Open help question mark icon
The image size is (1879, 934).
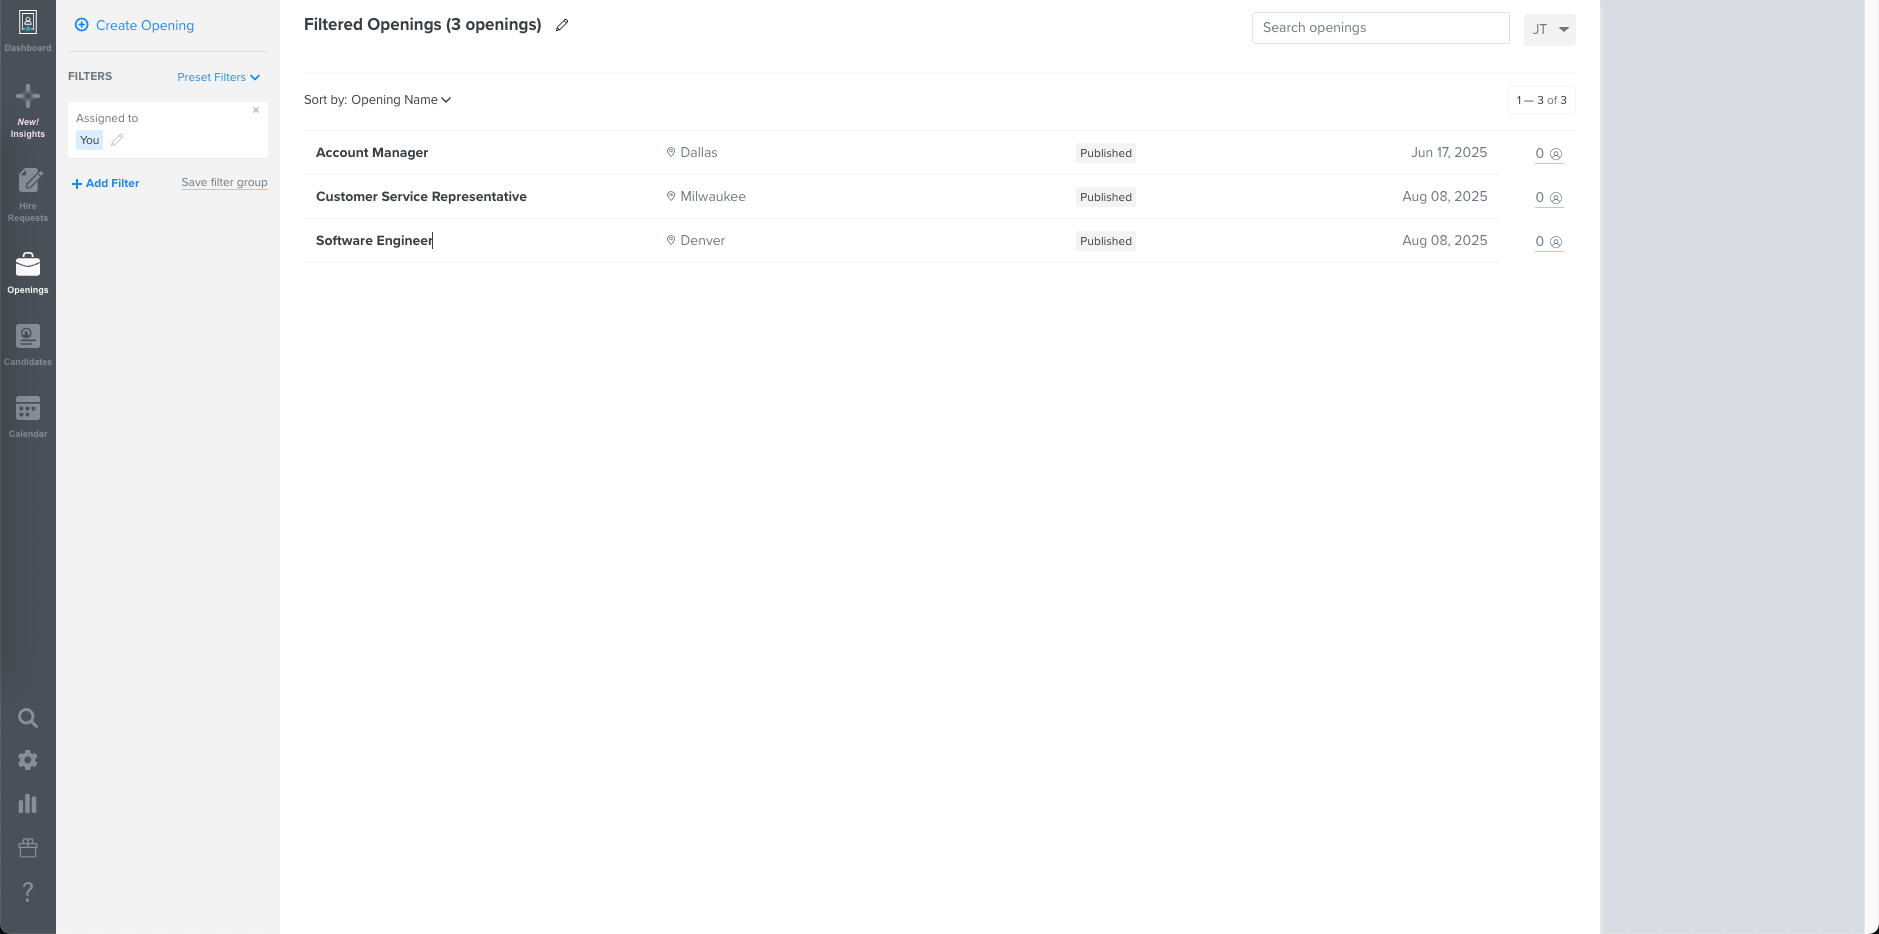tap(28, 892)
